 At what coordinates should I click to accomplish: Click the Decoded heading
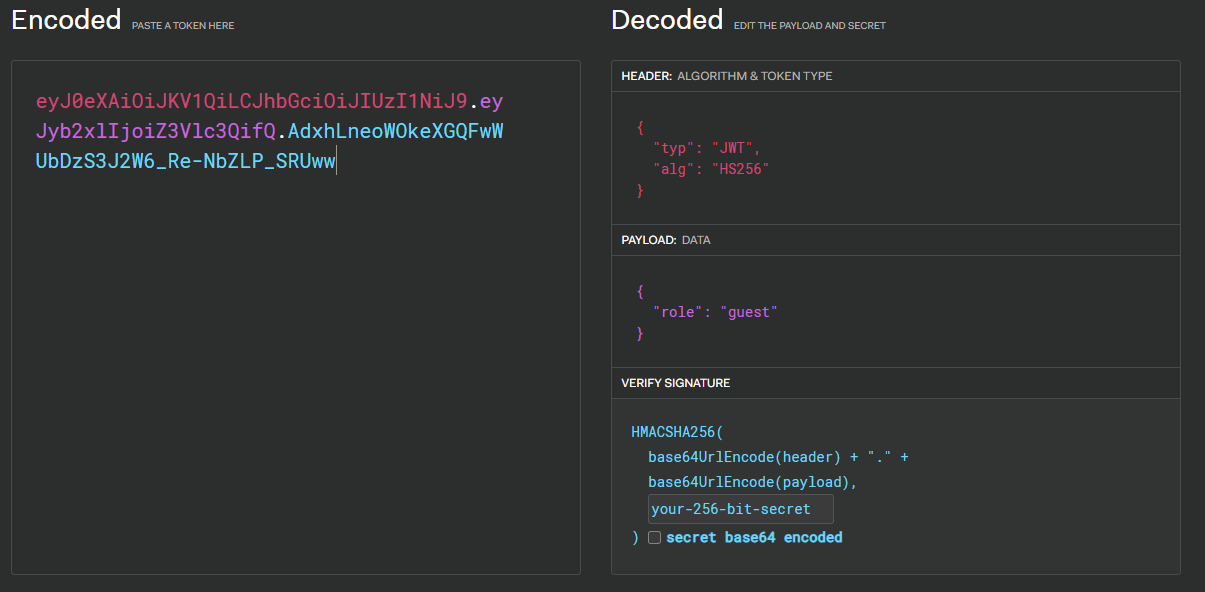(667, 20)
